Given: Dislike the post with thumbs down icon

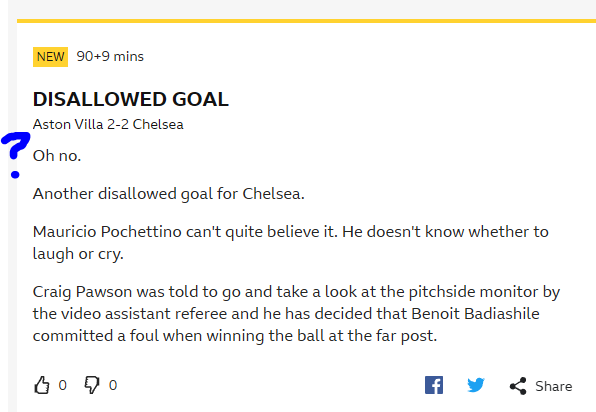Looking at the screenshot, I should point(92,385).
